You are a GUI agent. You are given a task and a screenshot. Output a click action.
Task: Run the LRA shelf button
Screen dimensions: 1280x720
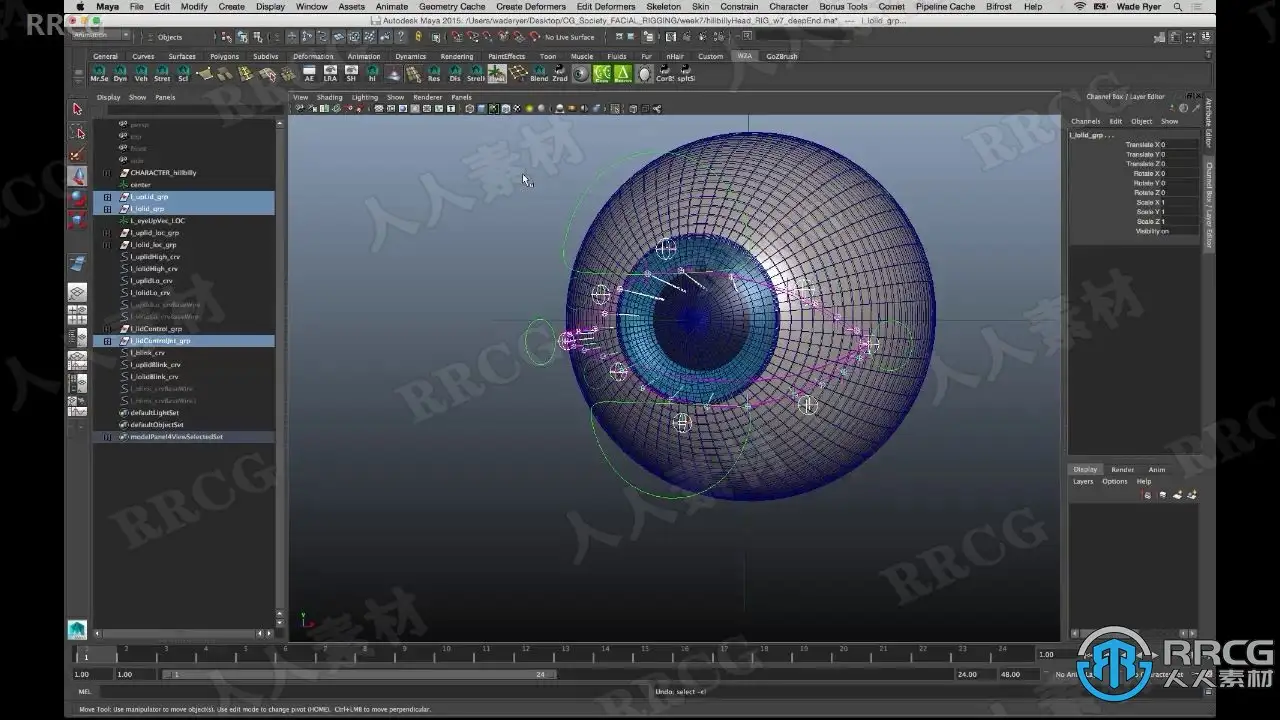(x=330, y=73)
